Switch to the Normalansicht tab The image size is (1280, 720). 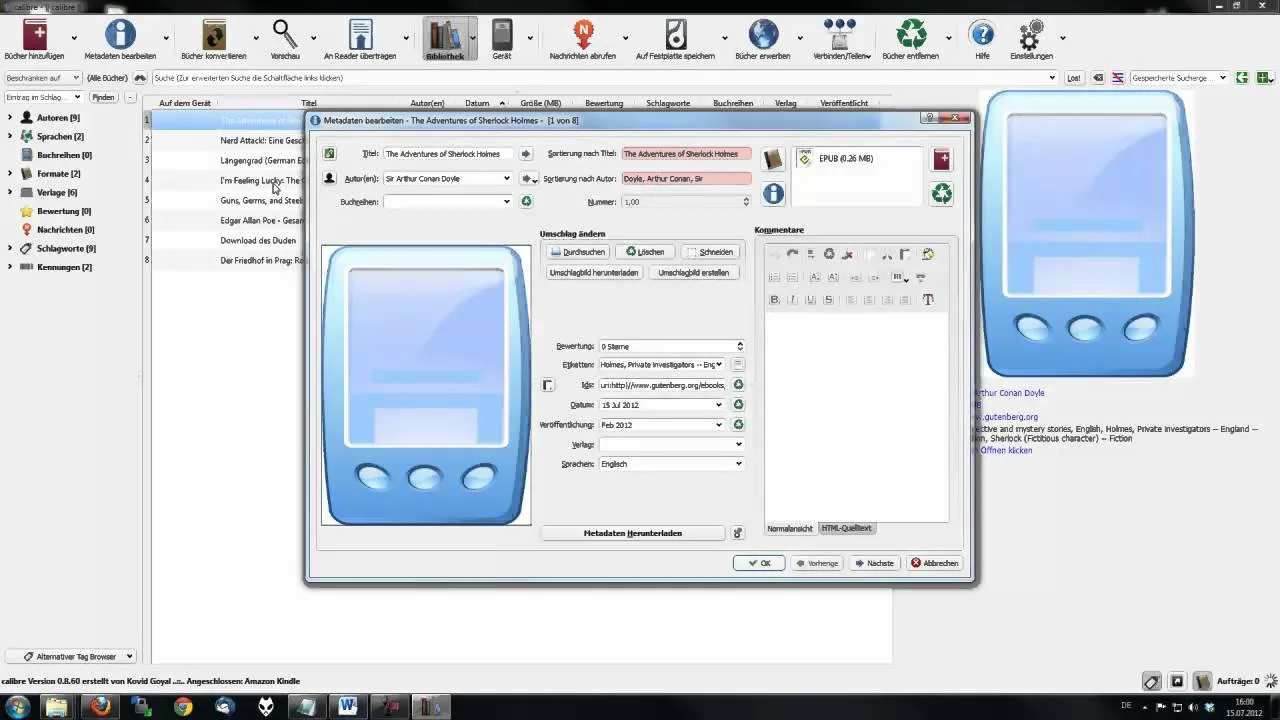790,528
